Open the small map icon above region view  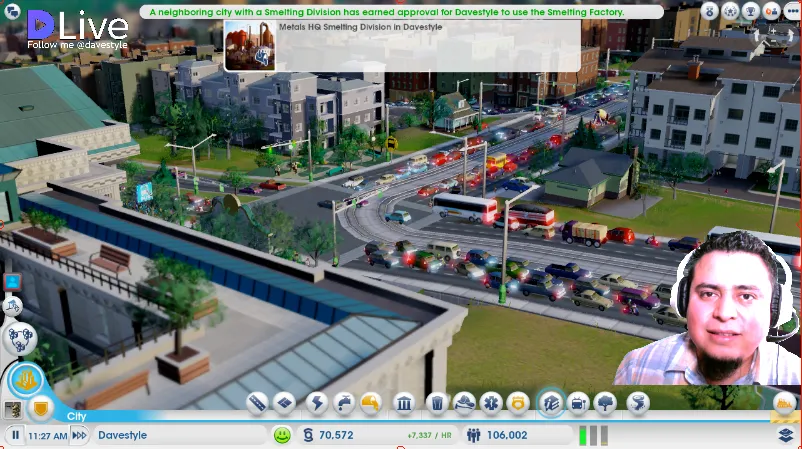point(13,307)
